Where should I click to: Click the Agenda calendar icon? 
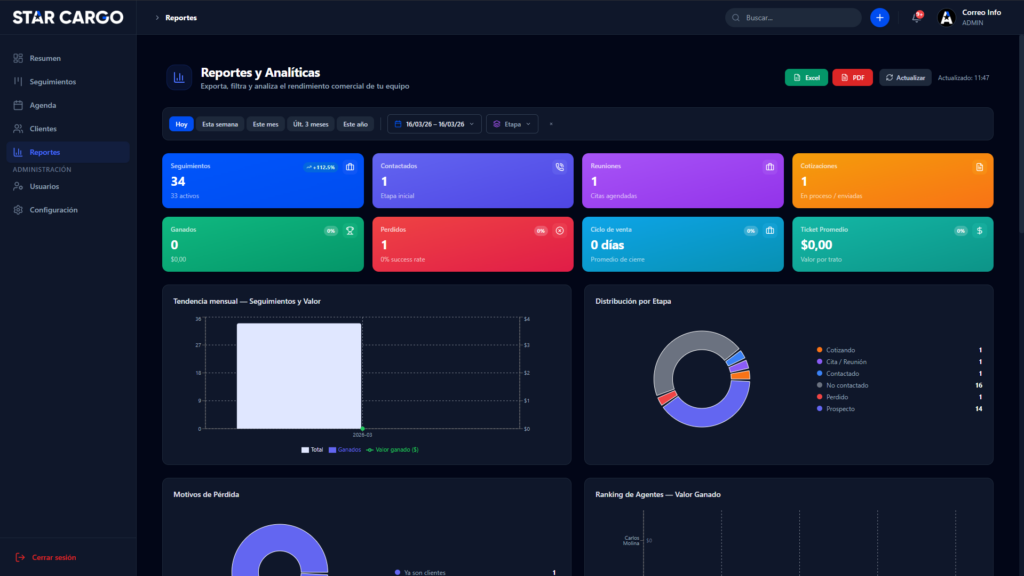(18, 105)
